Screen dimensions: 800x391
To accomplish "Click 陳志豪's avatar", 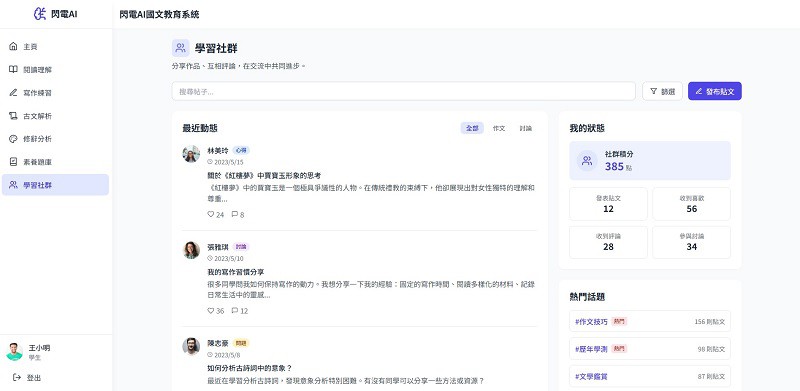I will pyautogui.click(x=191, y=346).
